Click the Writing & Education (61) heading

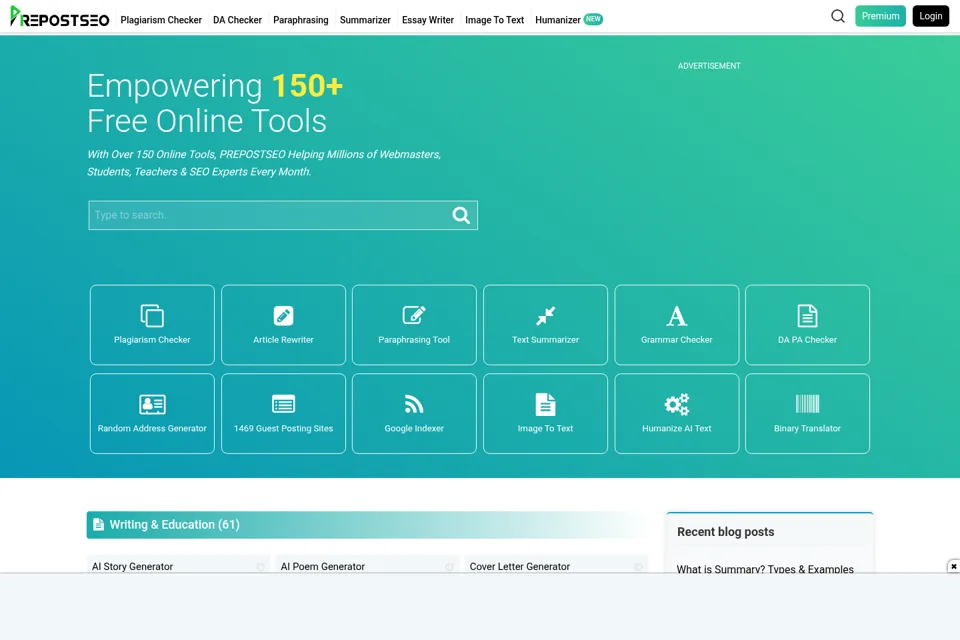(174, 524)
